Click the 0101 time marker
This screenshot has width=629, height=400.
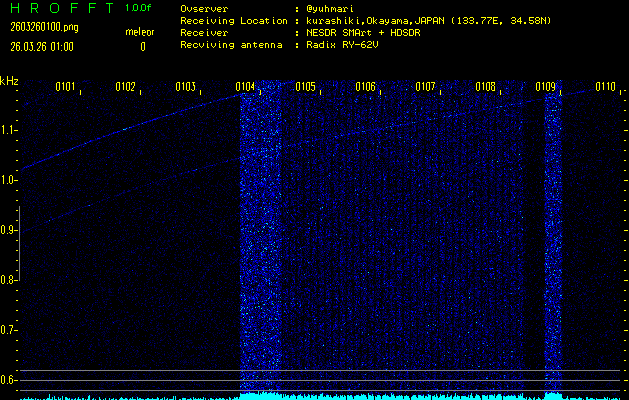[x=65, y=87]
